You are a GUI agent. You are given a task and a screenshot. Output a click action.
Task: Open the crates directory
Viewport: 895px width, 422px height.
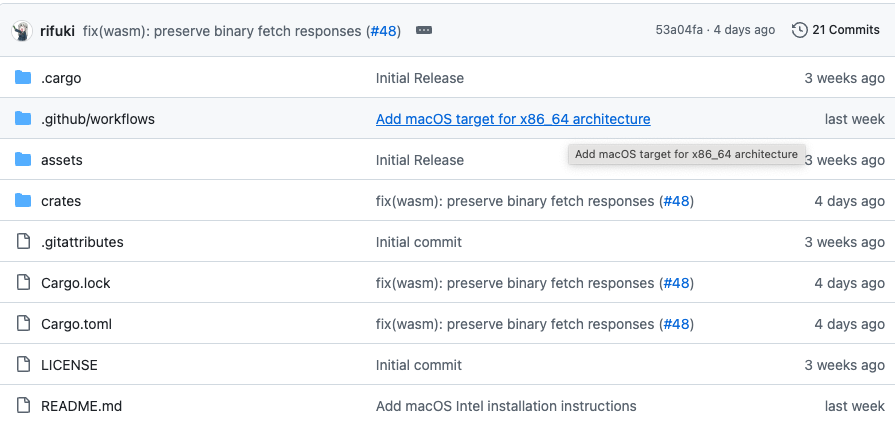pos(61,202)
